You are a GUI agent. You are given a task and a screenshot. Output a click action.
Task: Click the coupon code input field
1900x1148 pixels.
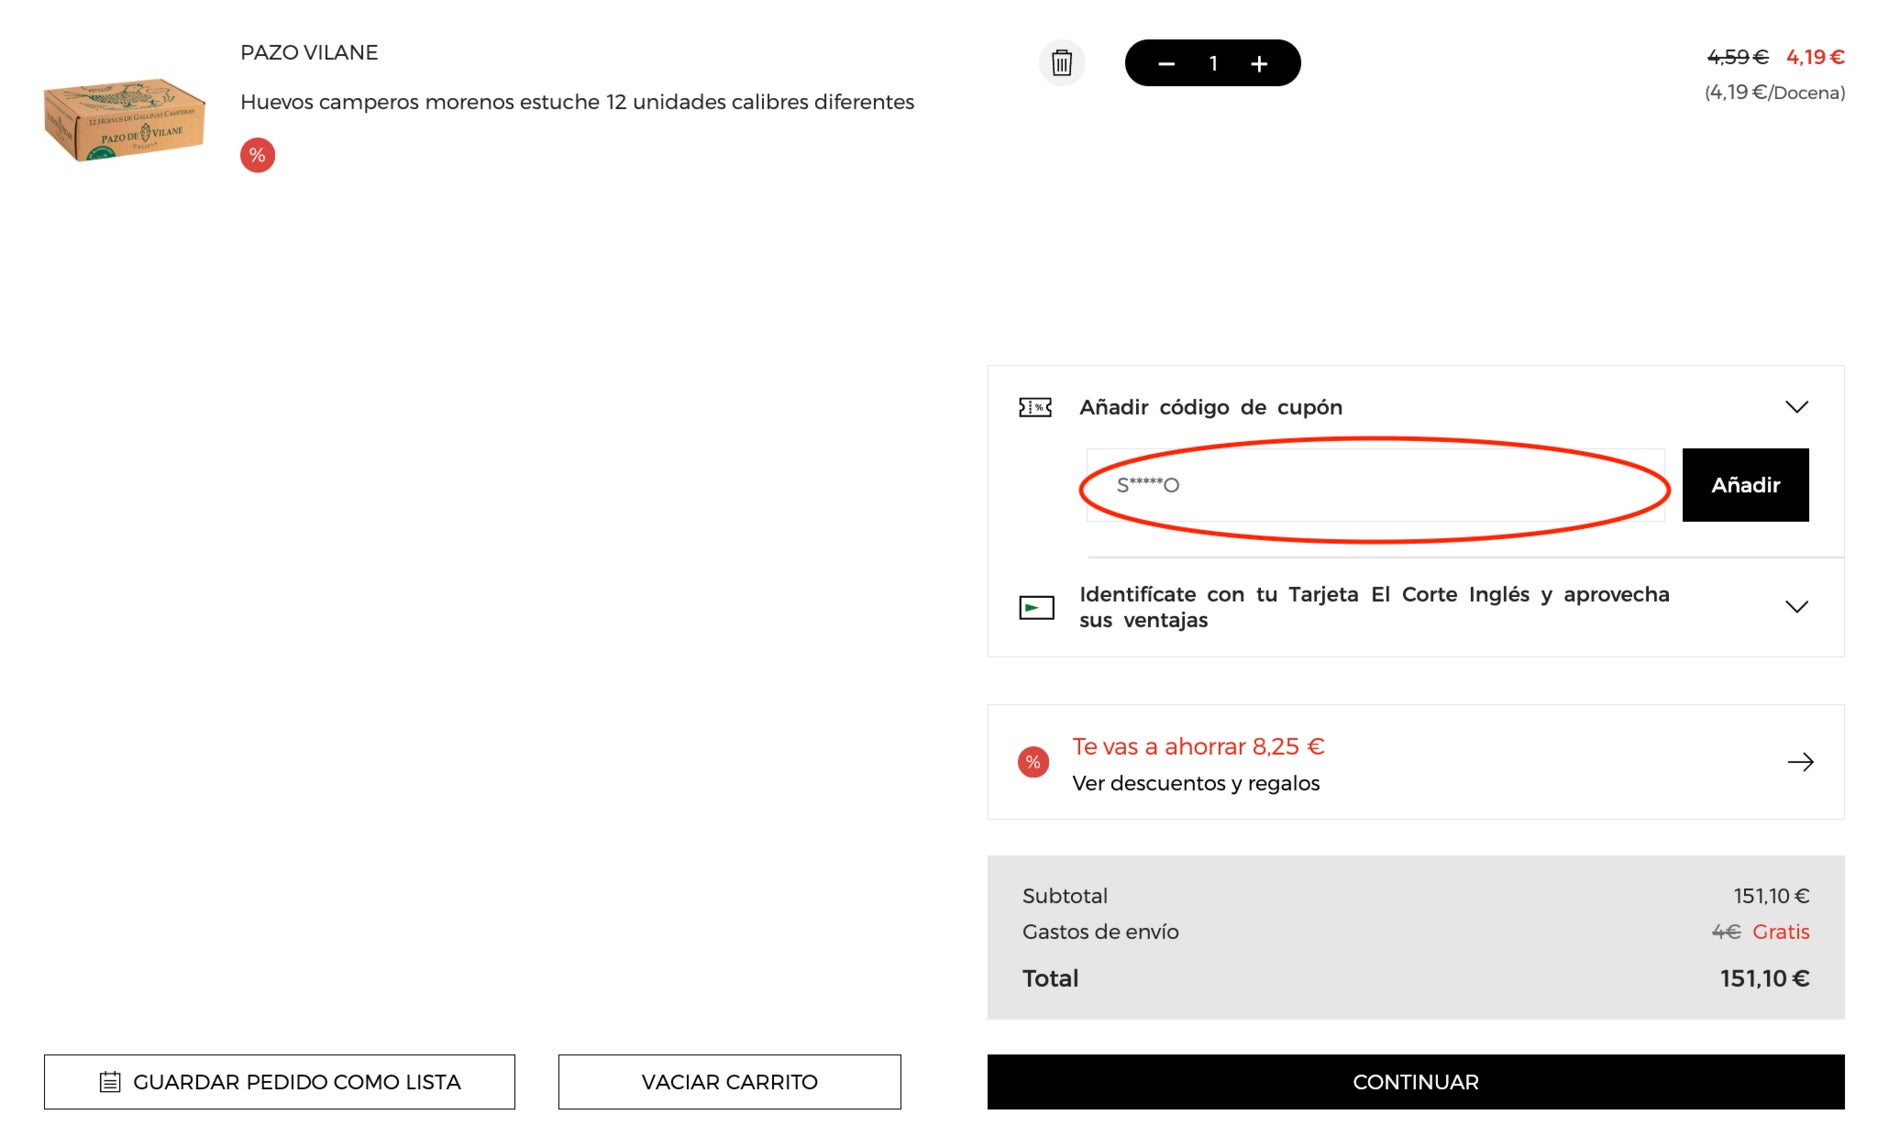coord(1373,485)
